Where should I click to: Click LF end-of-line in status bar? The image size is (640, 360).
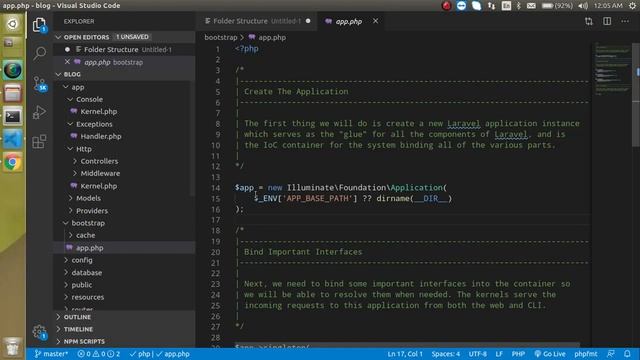coord(499,354)
